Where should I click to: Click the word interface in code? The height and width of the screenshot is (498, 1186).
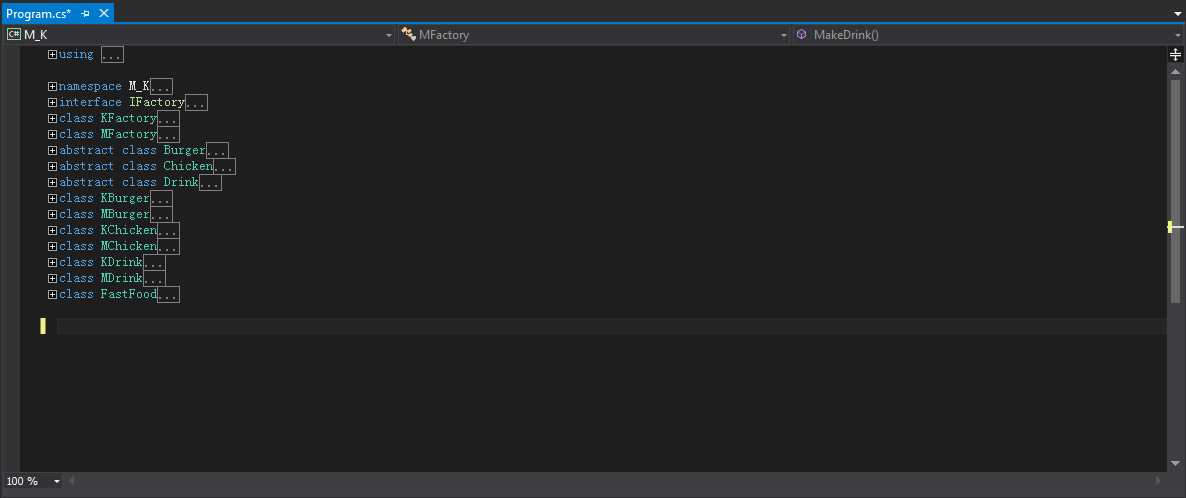pyautogui.click(x=90, y=102)
